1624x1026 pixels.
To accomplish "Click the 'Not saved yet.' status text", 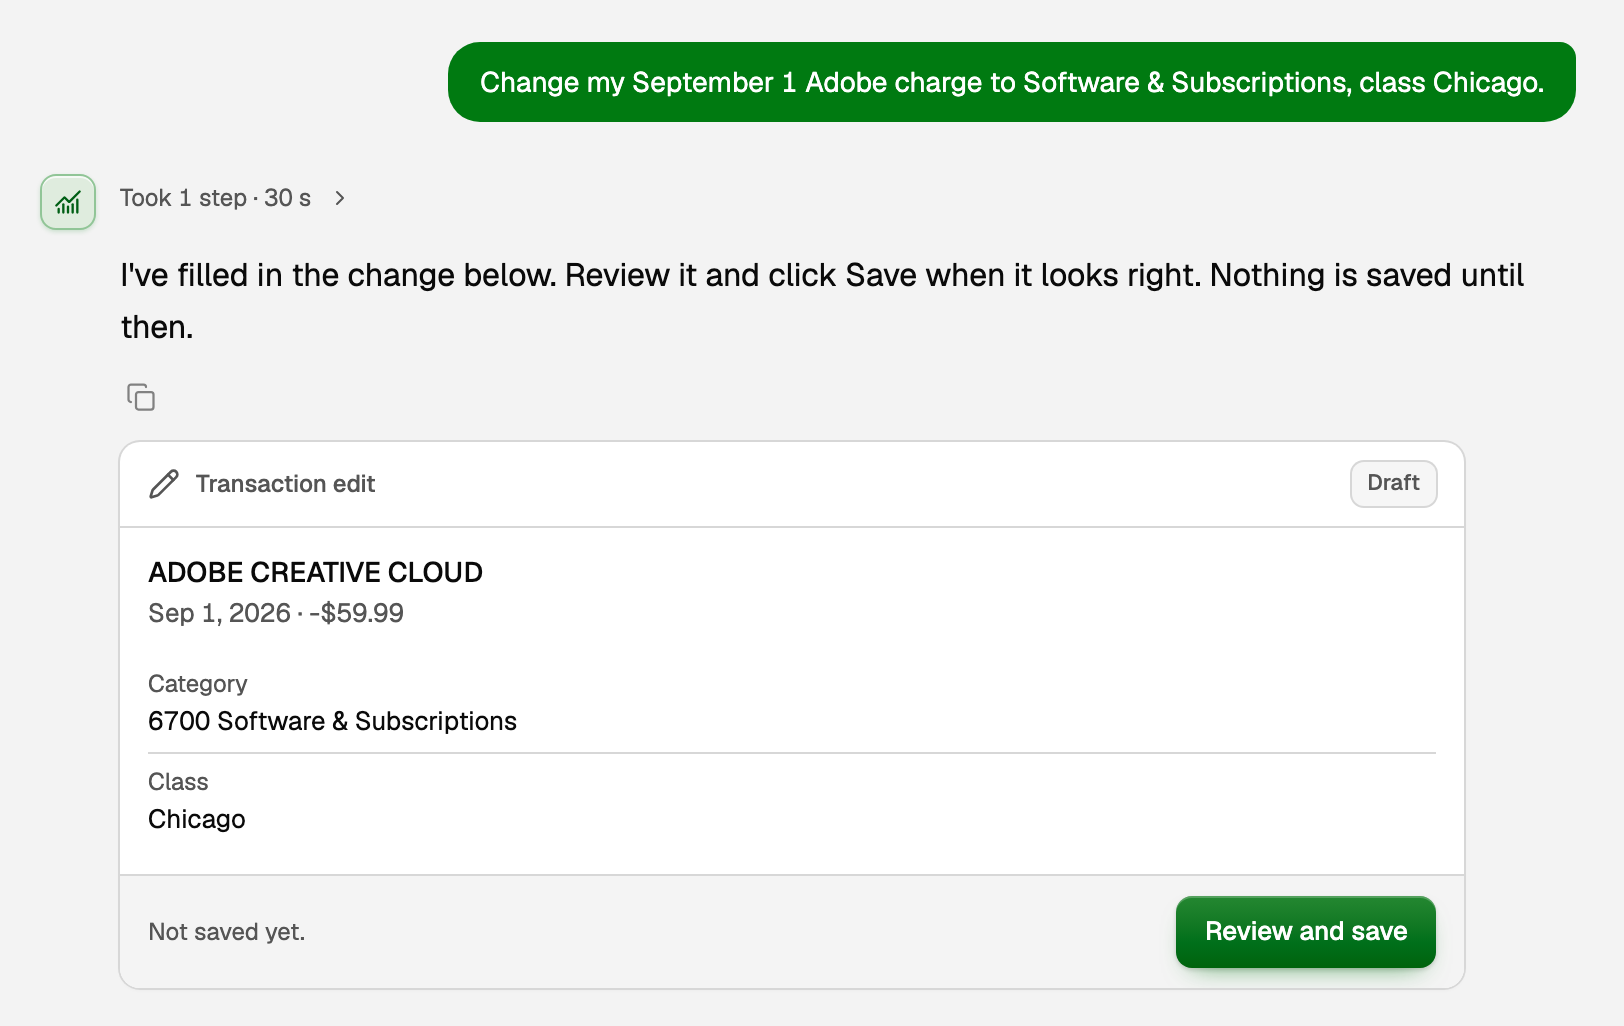I will [x=227, y=932].
